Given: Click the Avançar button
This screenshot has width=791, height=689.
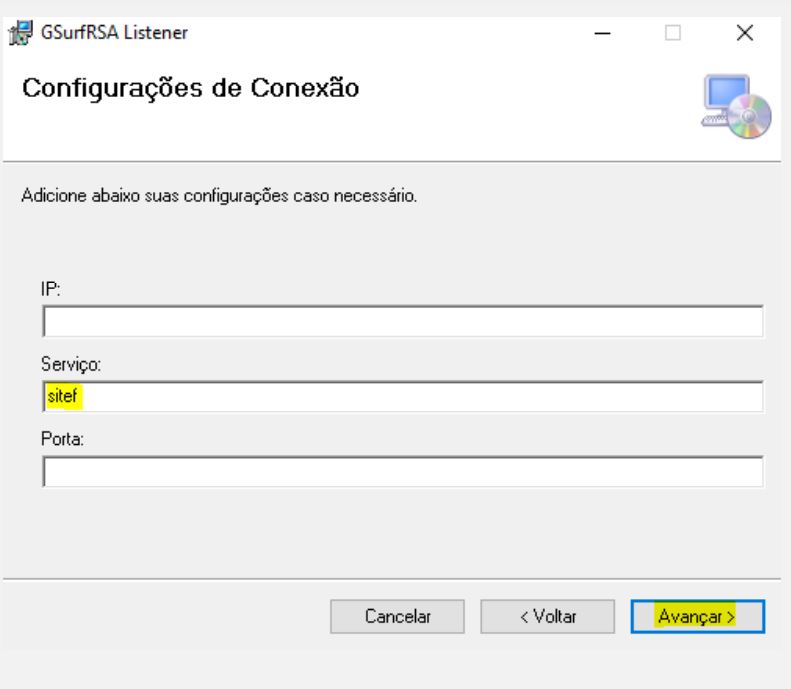Looking at the screenshot, I should coord(698,616).
